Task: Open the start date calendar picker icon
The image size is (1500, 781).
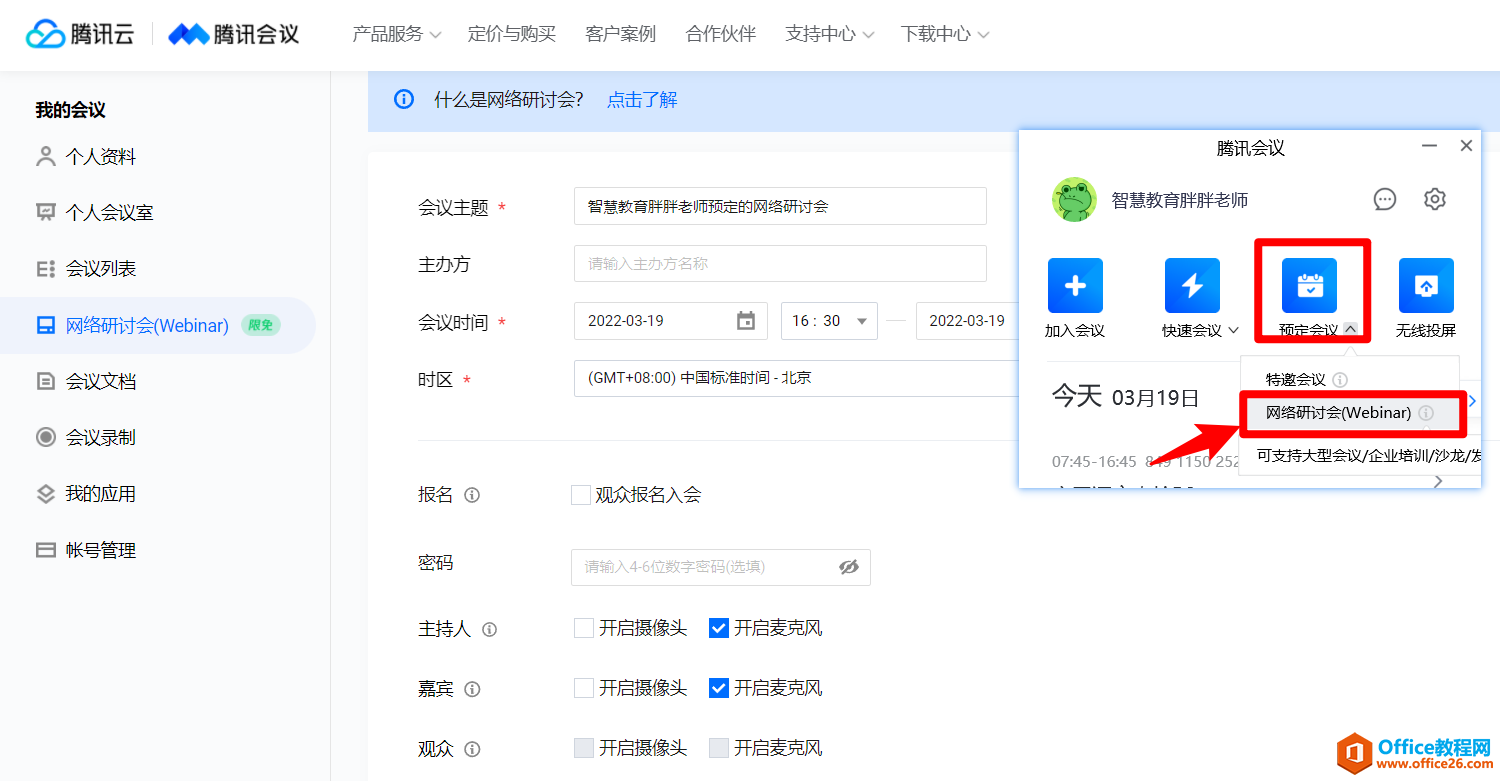Action: tap(746, 321)
